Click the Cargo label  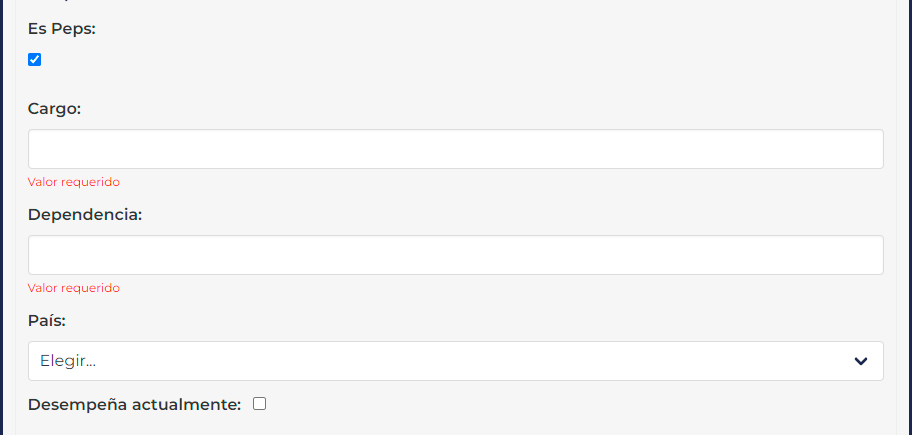[54, 108]
